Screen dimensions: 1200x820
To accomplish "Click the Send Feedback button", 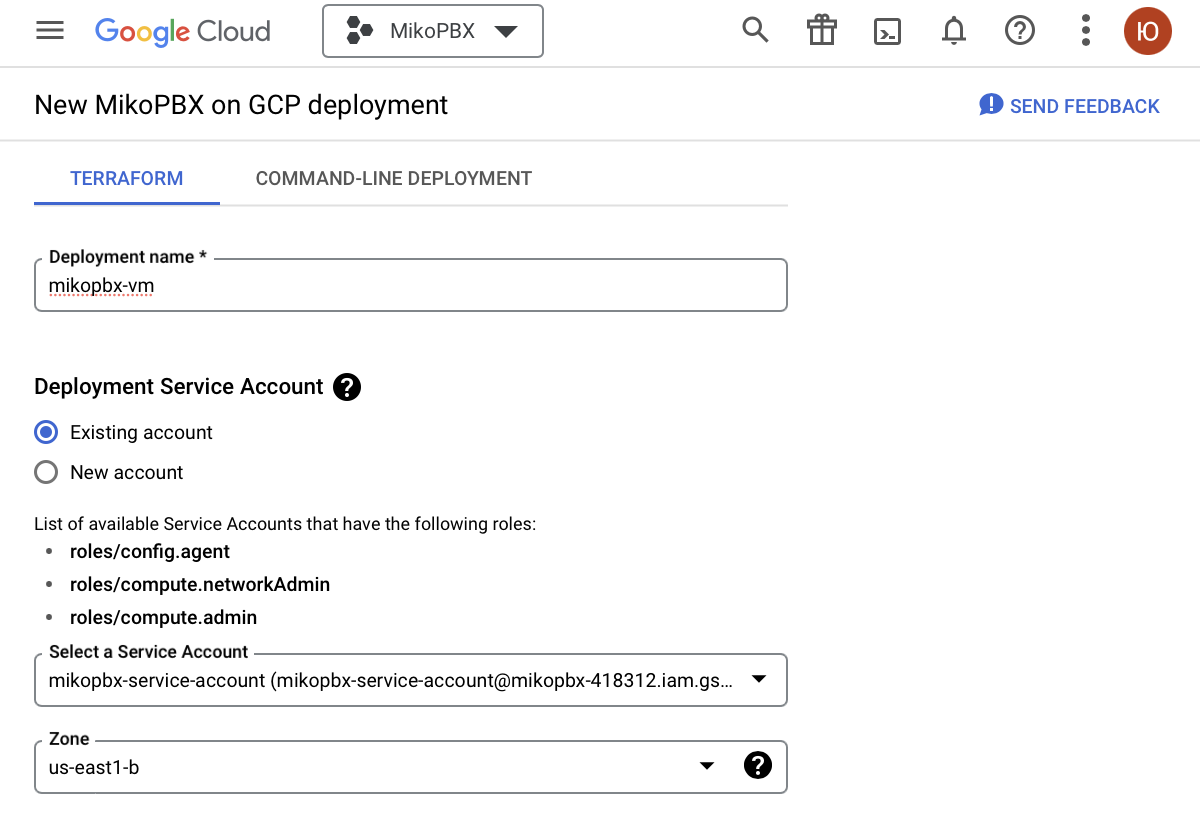I will coord(1069,106).
